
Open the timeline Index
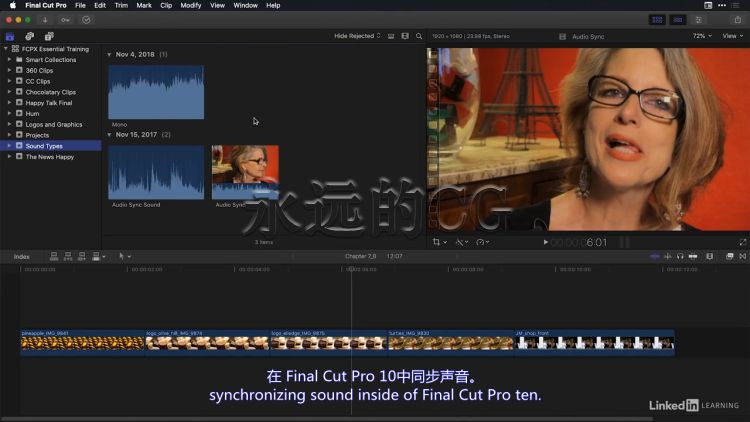pos(22,257)
